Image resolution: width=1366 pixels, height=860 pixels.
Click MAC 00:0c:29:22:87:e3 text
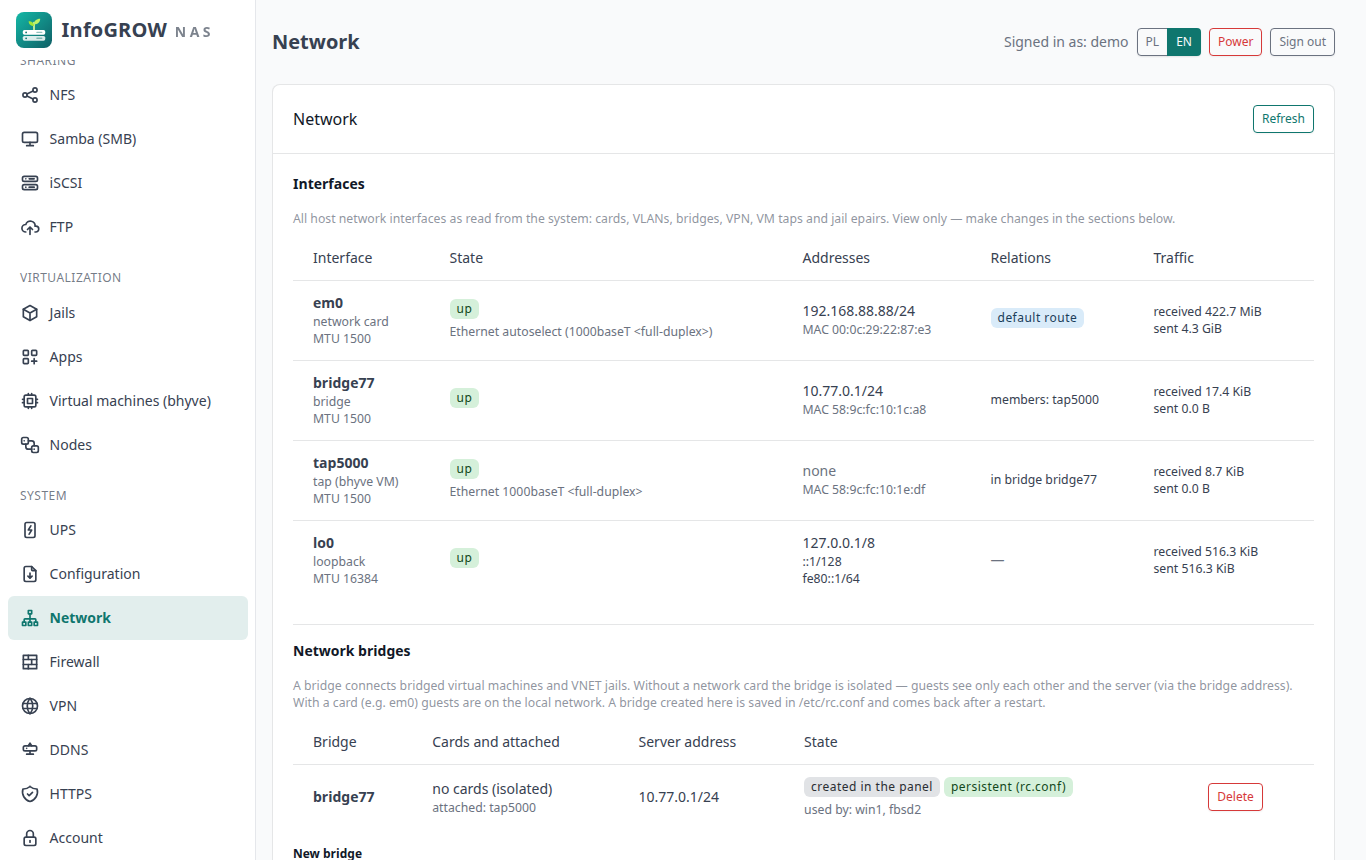(867, 329)
